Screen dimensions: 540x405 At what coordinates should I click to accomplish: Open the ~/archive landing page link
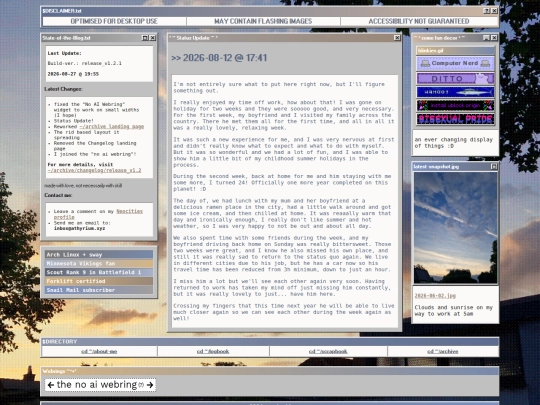point(112,126)
